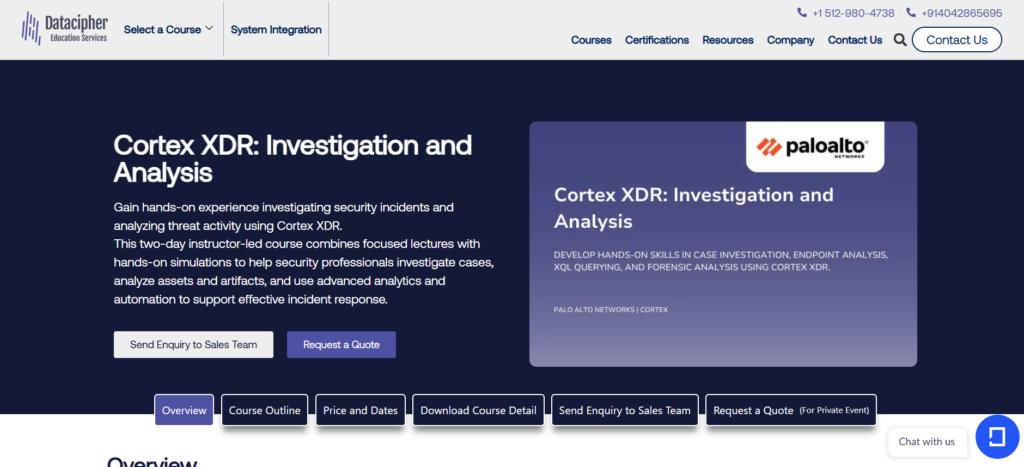Select the Overview tab
The image size is (1024, 467).
coord(184,410)
